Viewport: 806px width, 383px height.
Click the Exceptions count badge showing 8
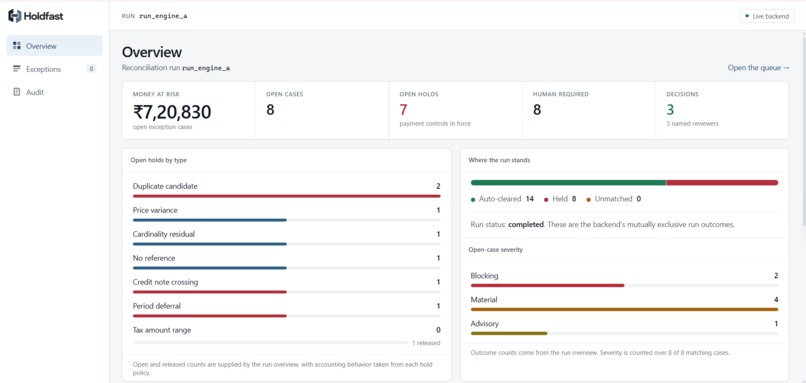click(x=91, y=69)
